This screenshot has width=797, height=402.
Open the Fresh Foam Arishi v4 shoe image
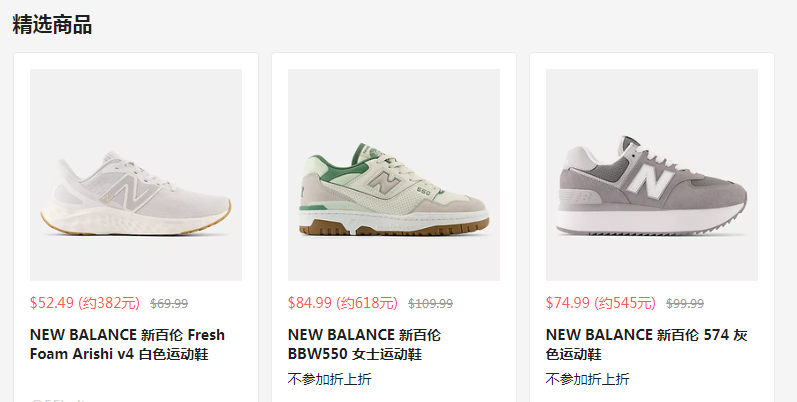(136, 175)
